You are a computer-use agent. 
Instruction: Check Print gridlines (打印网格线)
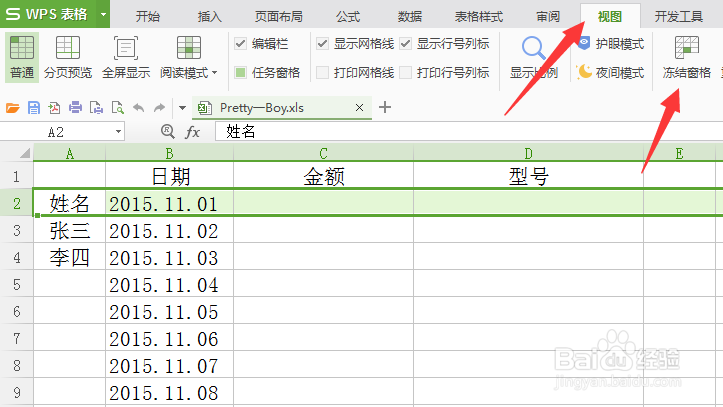point(322,72)
